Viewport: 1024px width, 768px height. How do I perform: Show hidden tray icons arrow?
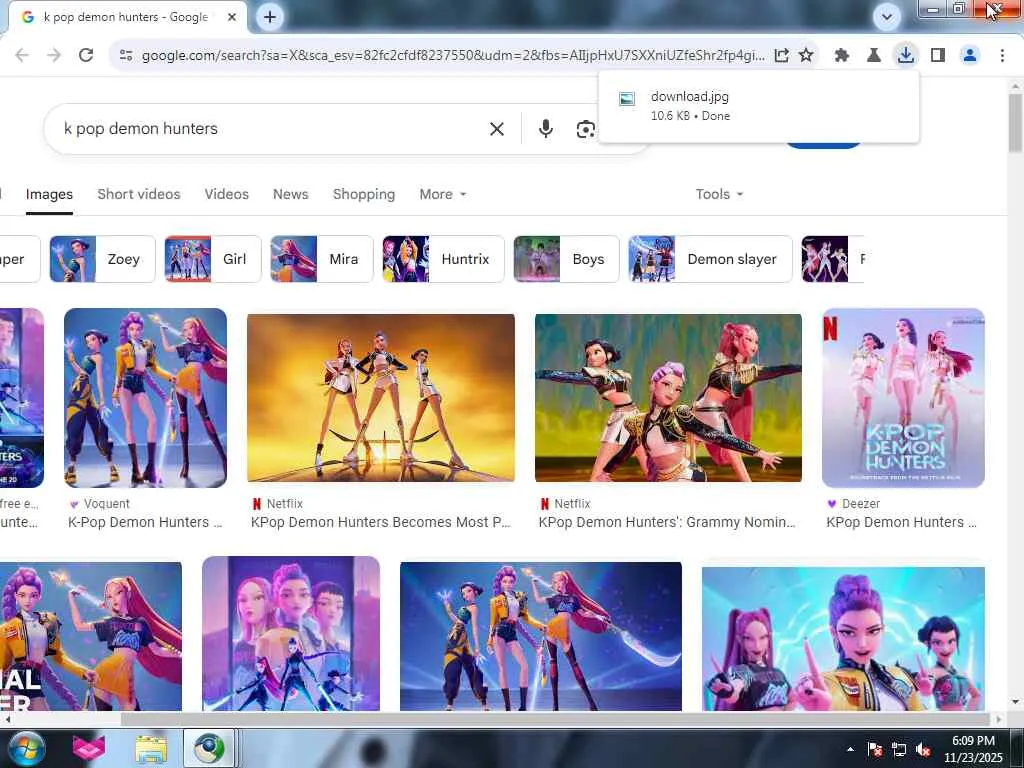pyautogui.click(x=850, y=749)
